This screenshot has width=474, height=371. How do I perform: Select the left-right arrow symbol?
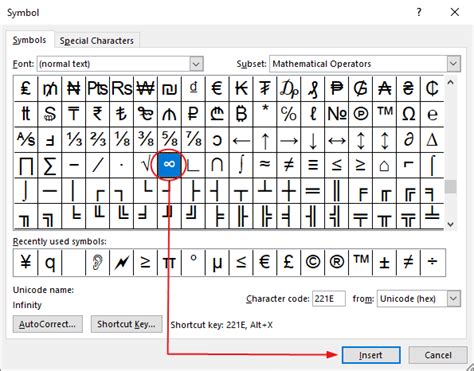pos(337,140)
